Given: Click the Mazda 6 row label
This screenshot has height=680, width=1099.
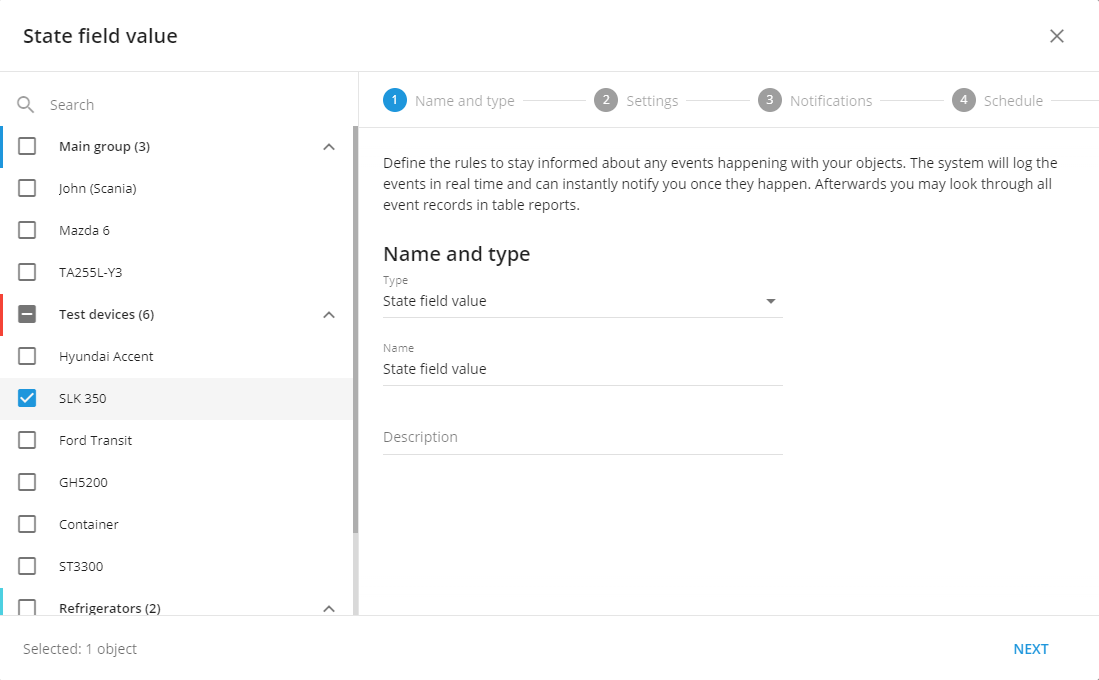Looking at the screenshot, I should tap(84, 231).
